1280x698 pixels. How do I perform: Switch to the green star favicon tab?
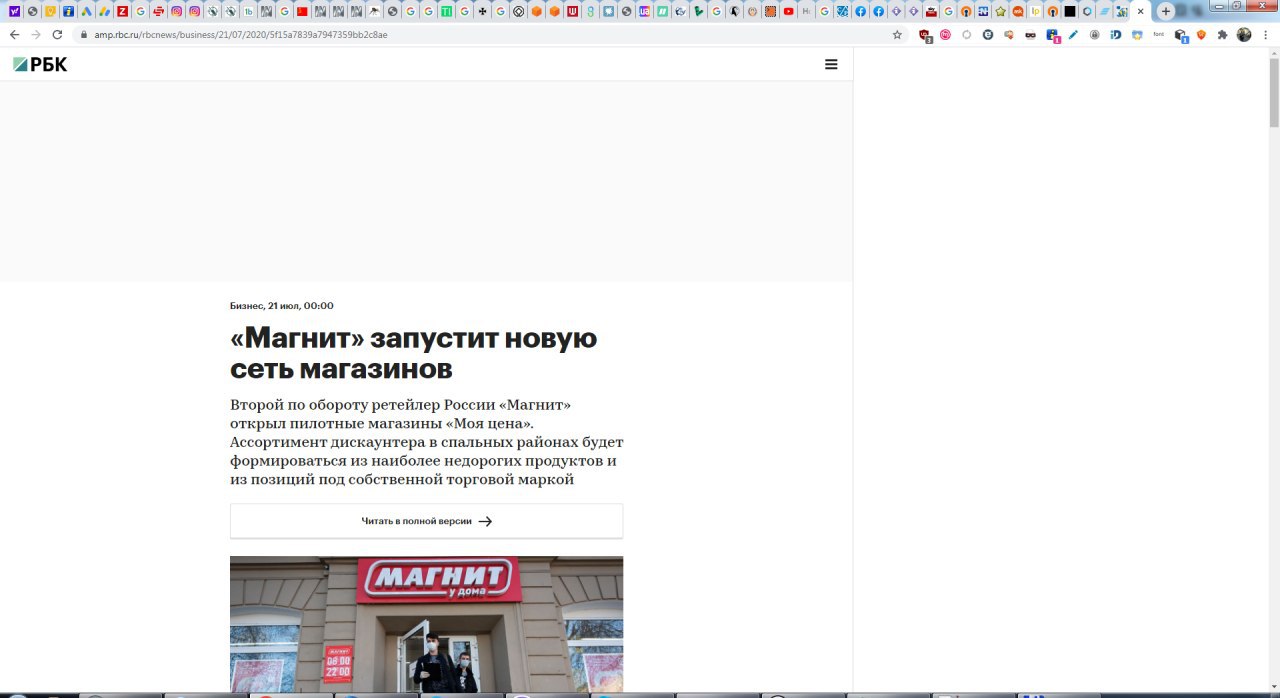pyautogui.click(x=1000, y=11)
